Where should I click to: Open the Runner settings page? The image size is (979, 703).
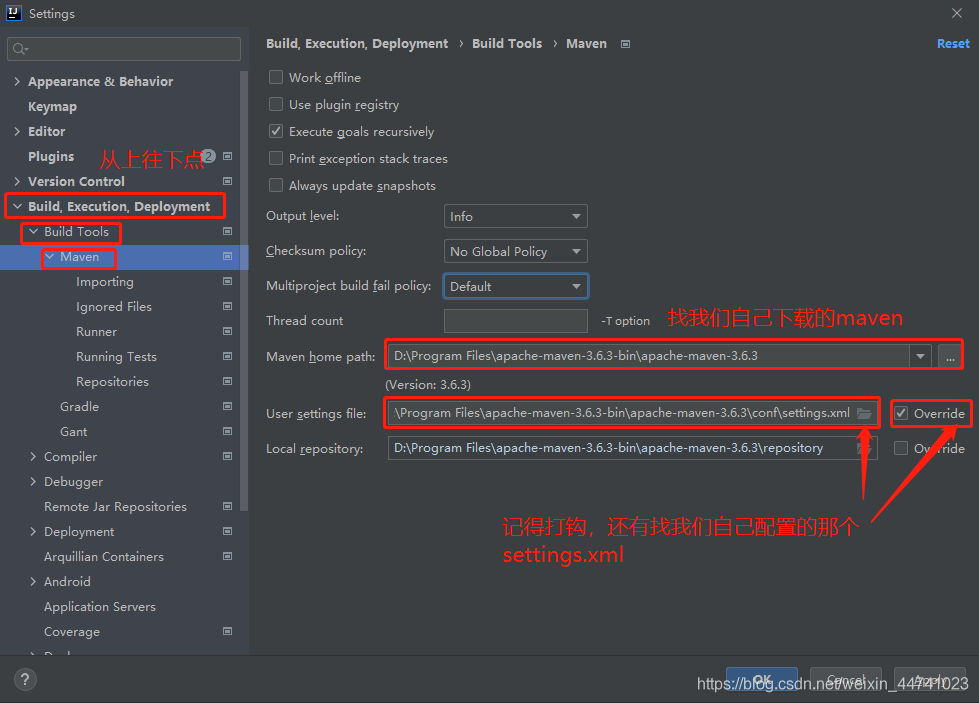coord(97,332)
